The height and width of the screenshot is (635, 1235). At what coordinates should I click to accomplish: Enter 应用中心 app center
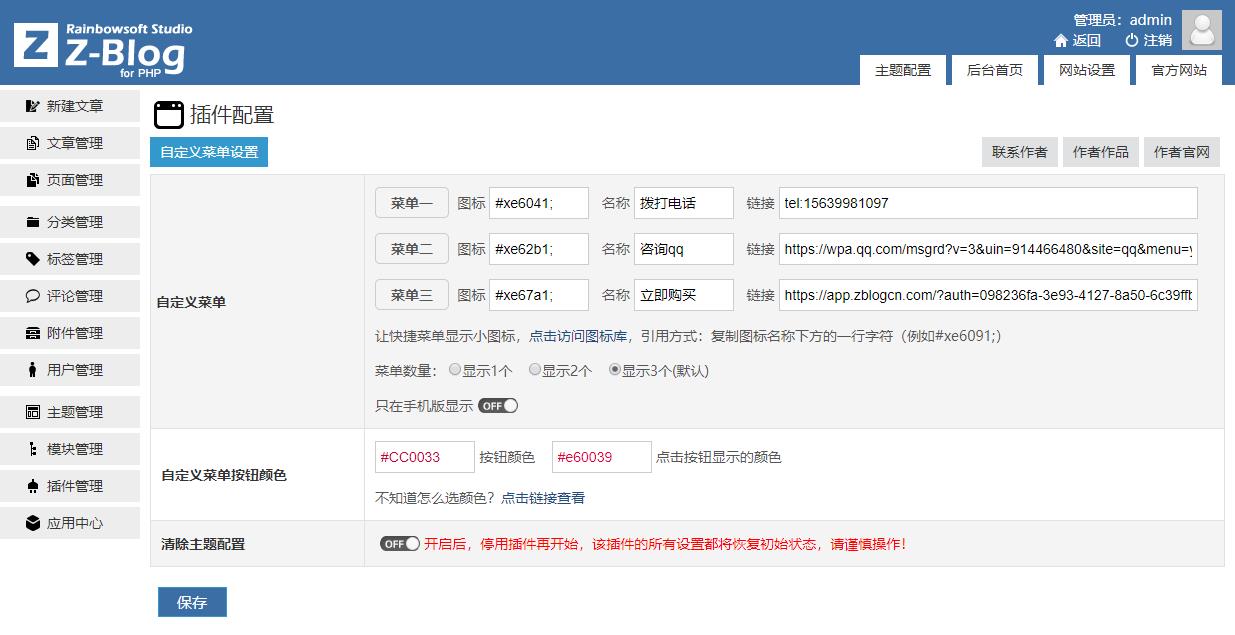[66, 522]
